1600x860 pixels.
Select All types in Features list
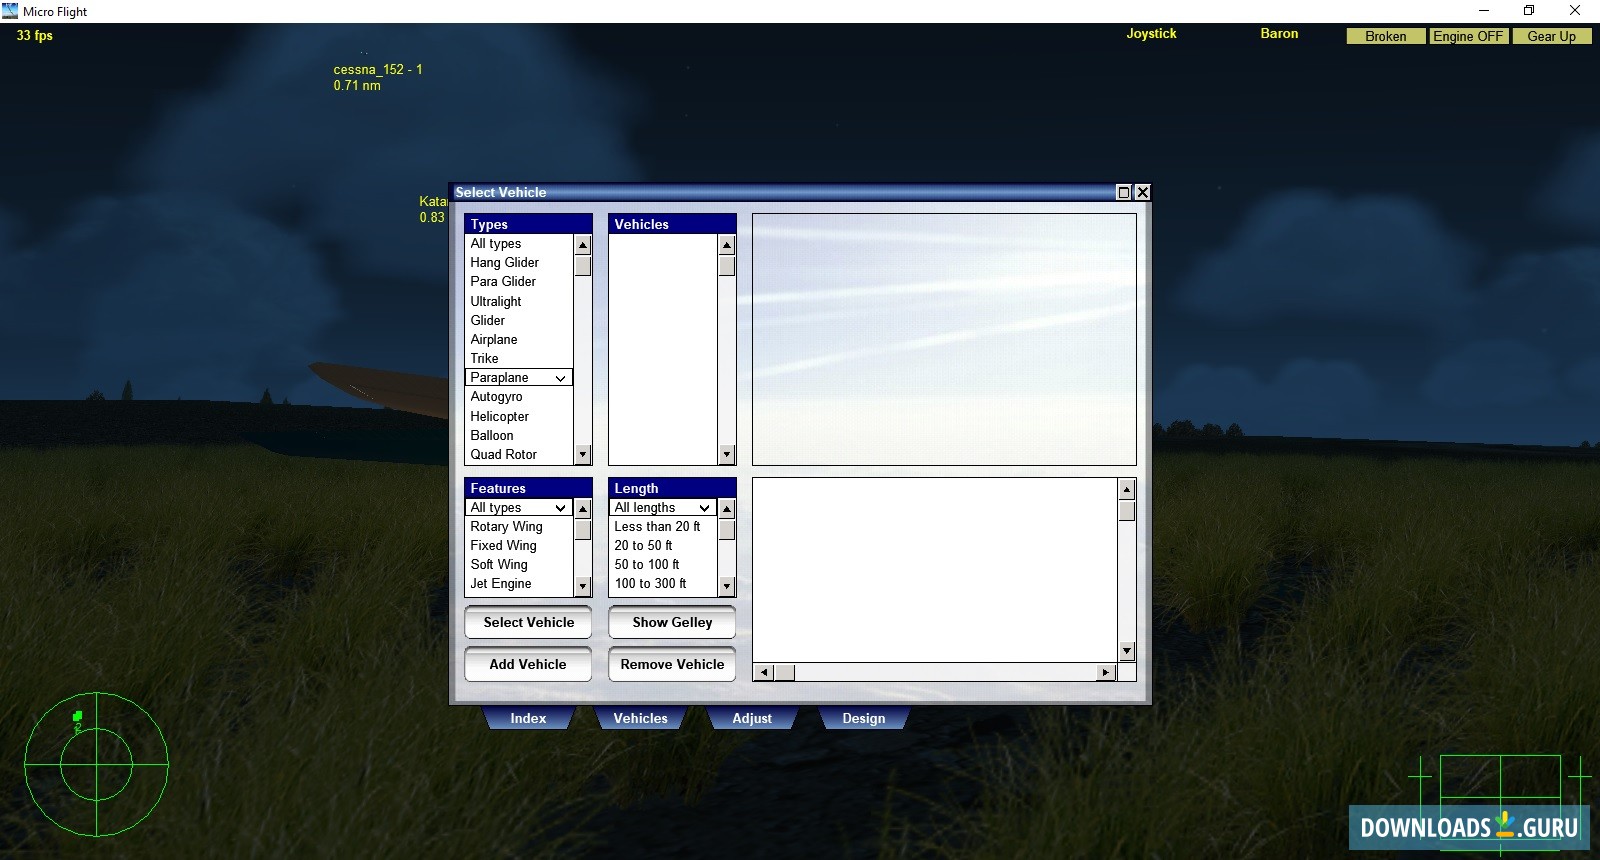tap(519, 508)
